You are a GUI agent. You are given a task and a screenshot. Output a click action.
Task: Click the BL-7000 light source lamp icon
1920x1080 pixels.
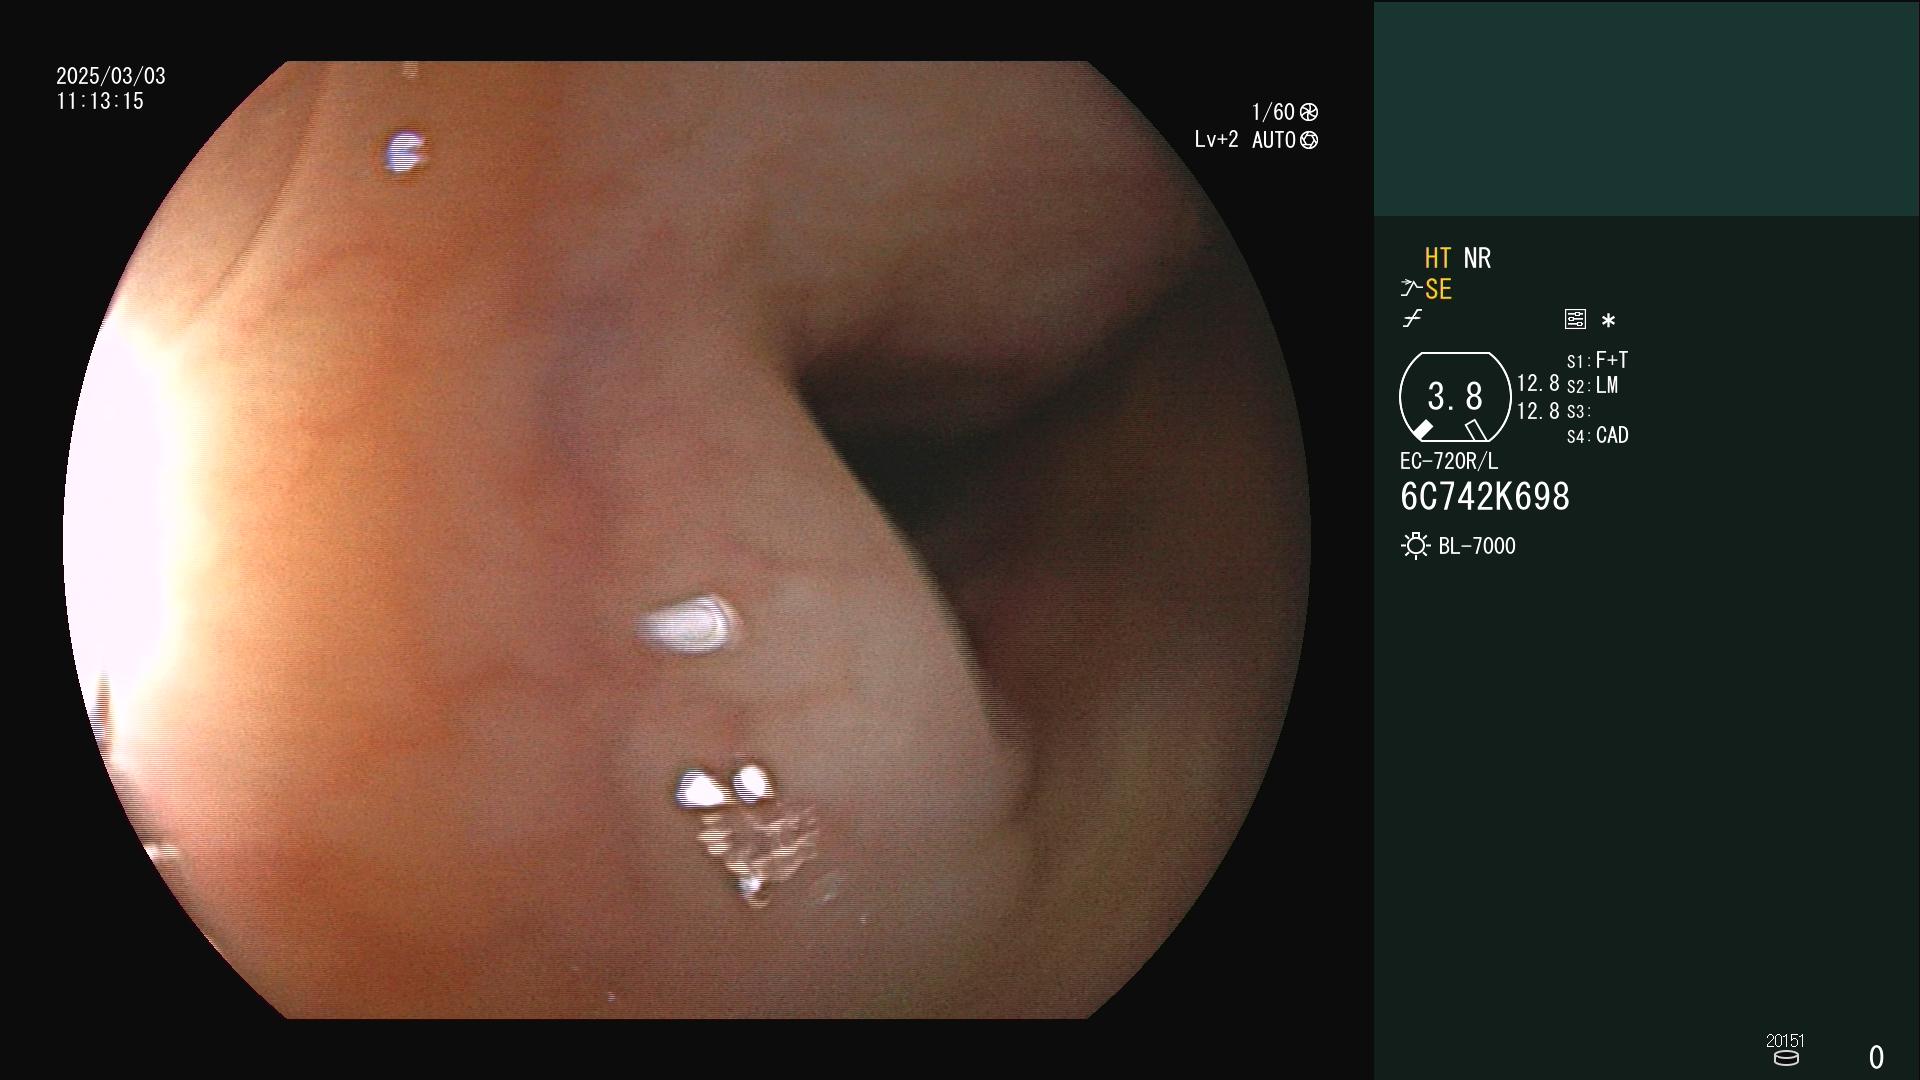click(1415, 546)
